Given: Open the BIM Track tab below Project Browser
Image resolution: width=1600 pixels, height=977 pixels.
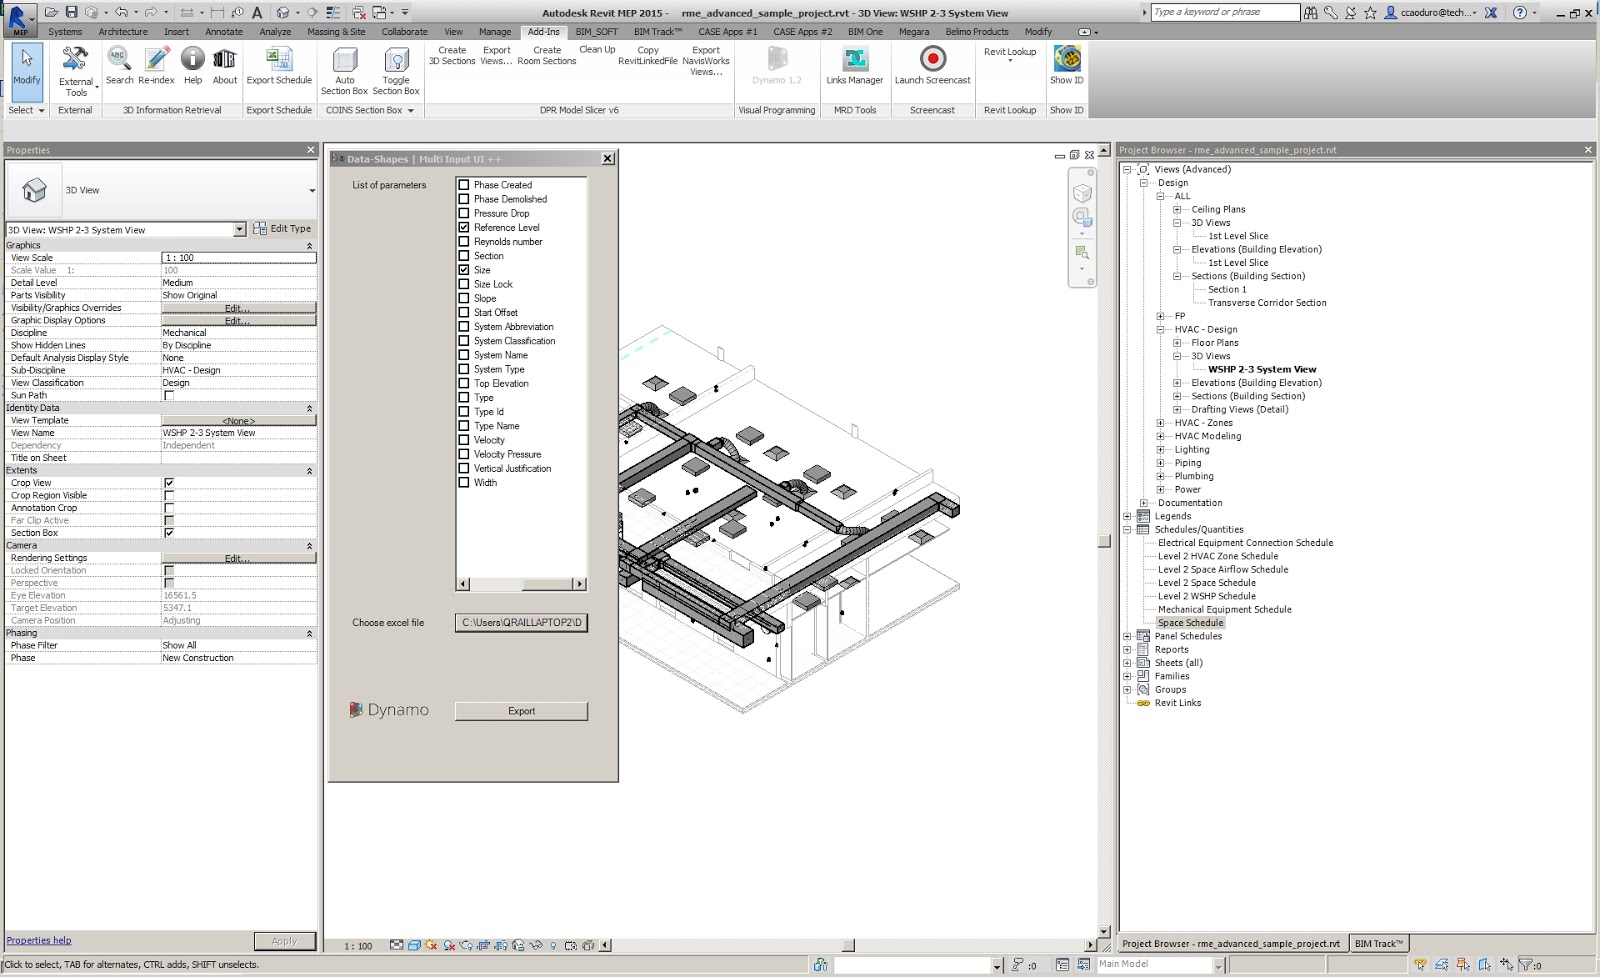Looking at the screenshot, I should 1379,942.
